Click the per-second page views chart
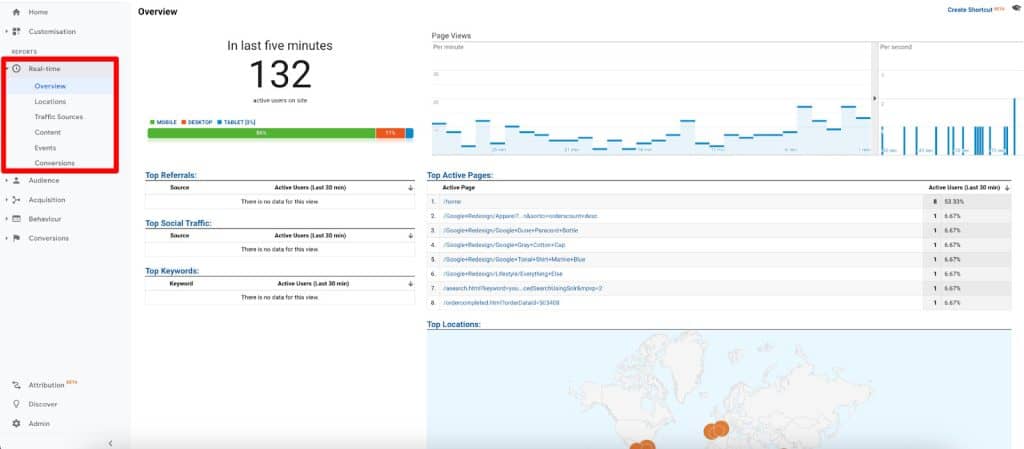This screenshot has width=1024, height=449. (949, 99)
